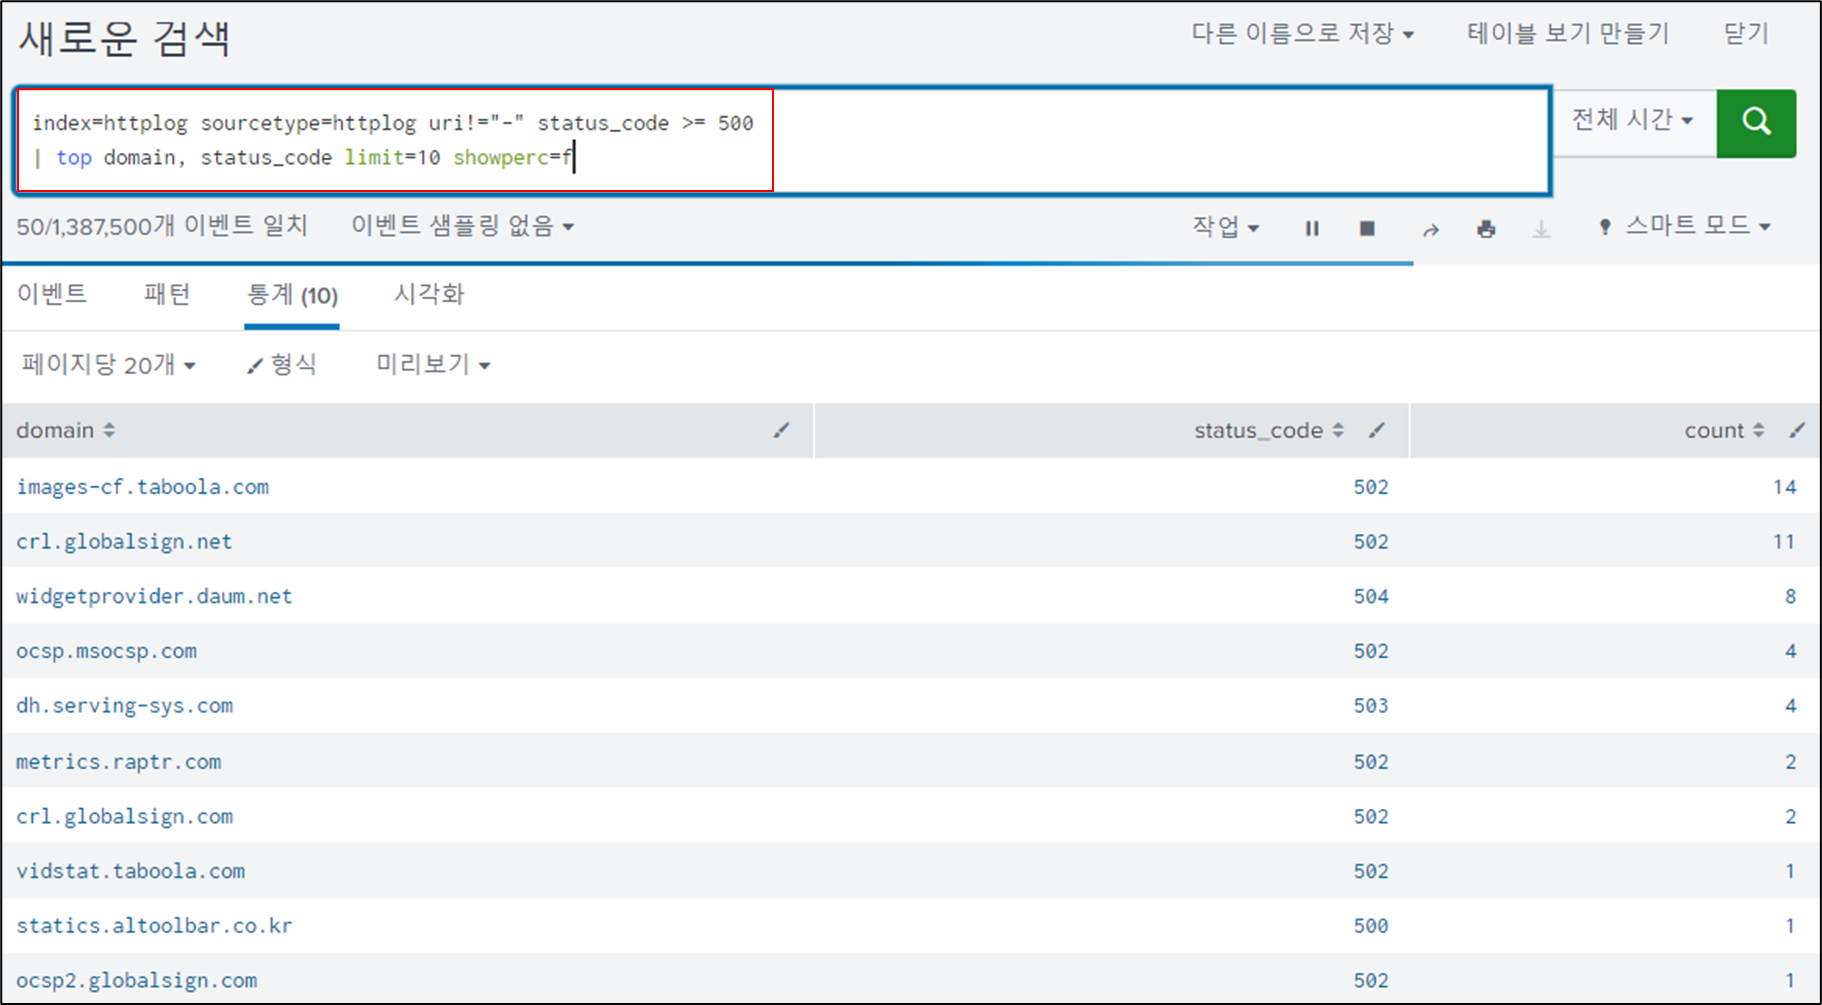Image resolution: width=1822 pixels, height=1005 pixels.
Task: Stop the search job
Action: point(1367,229)
